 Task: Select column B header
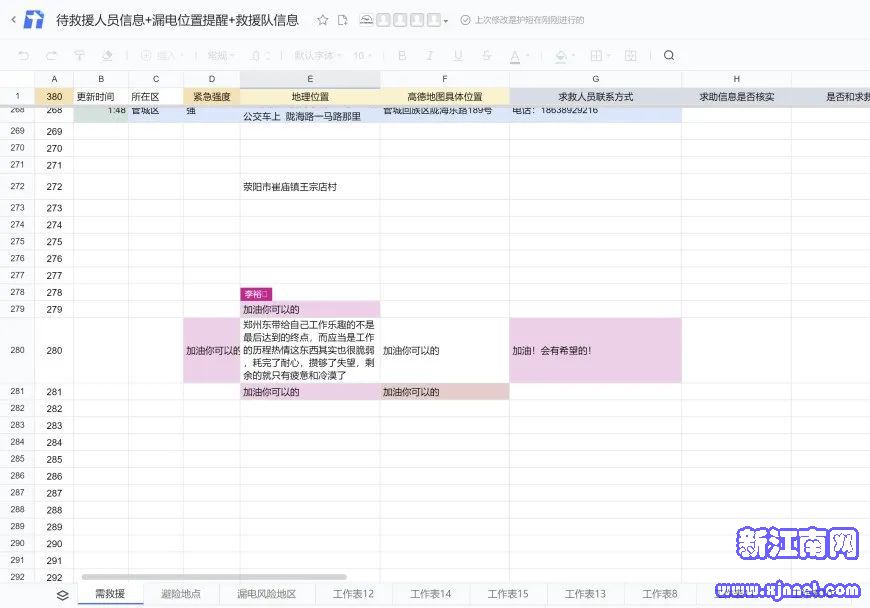click(101, 79)
